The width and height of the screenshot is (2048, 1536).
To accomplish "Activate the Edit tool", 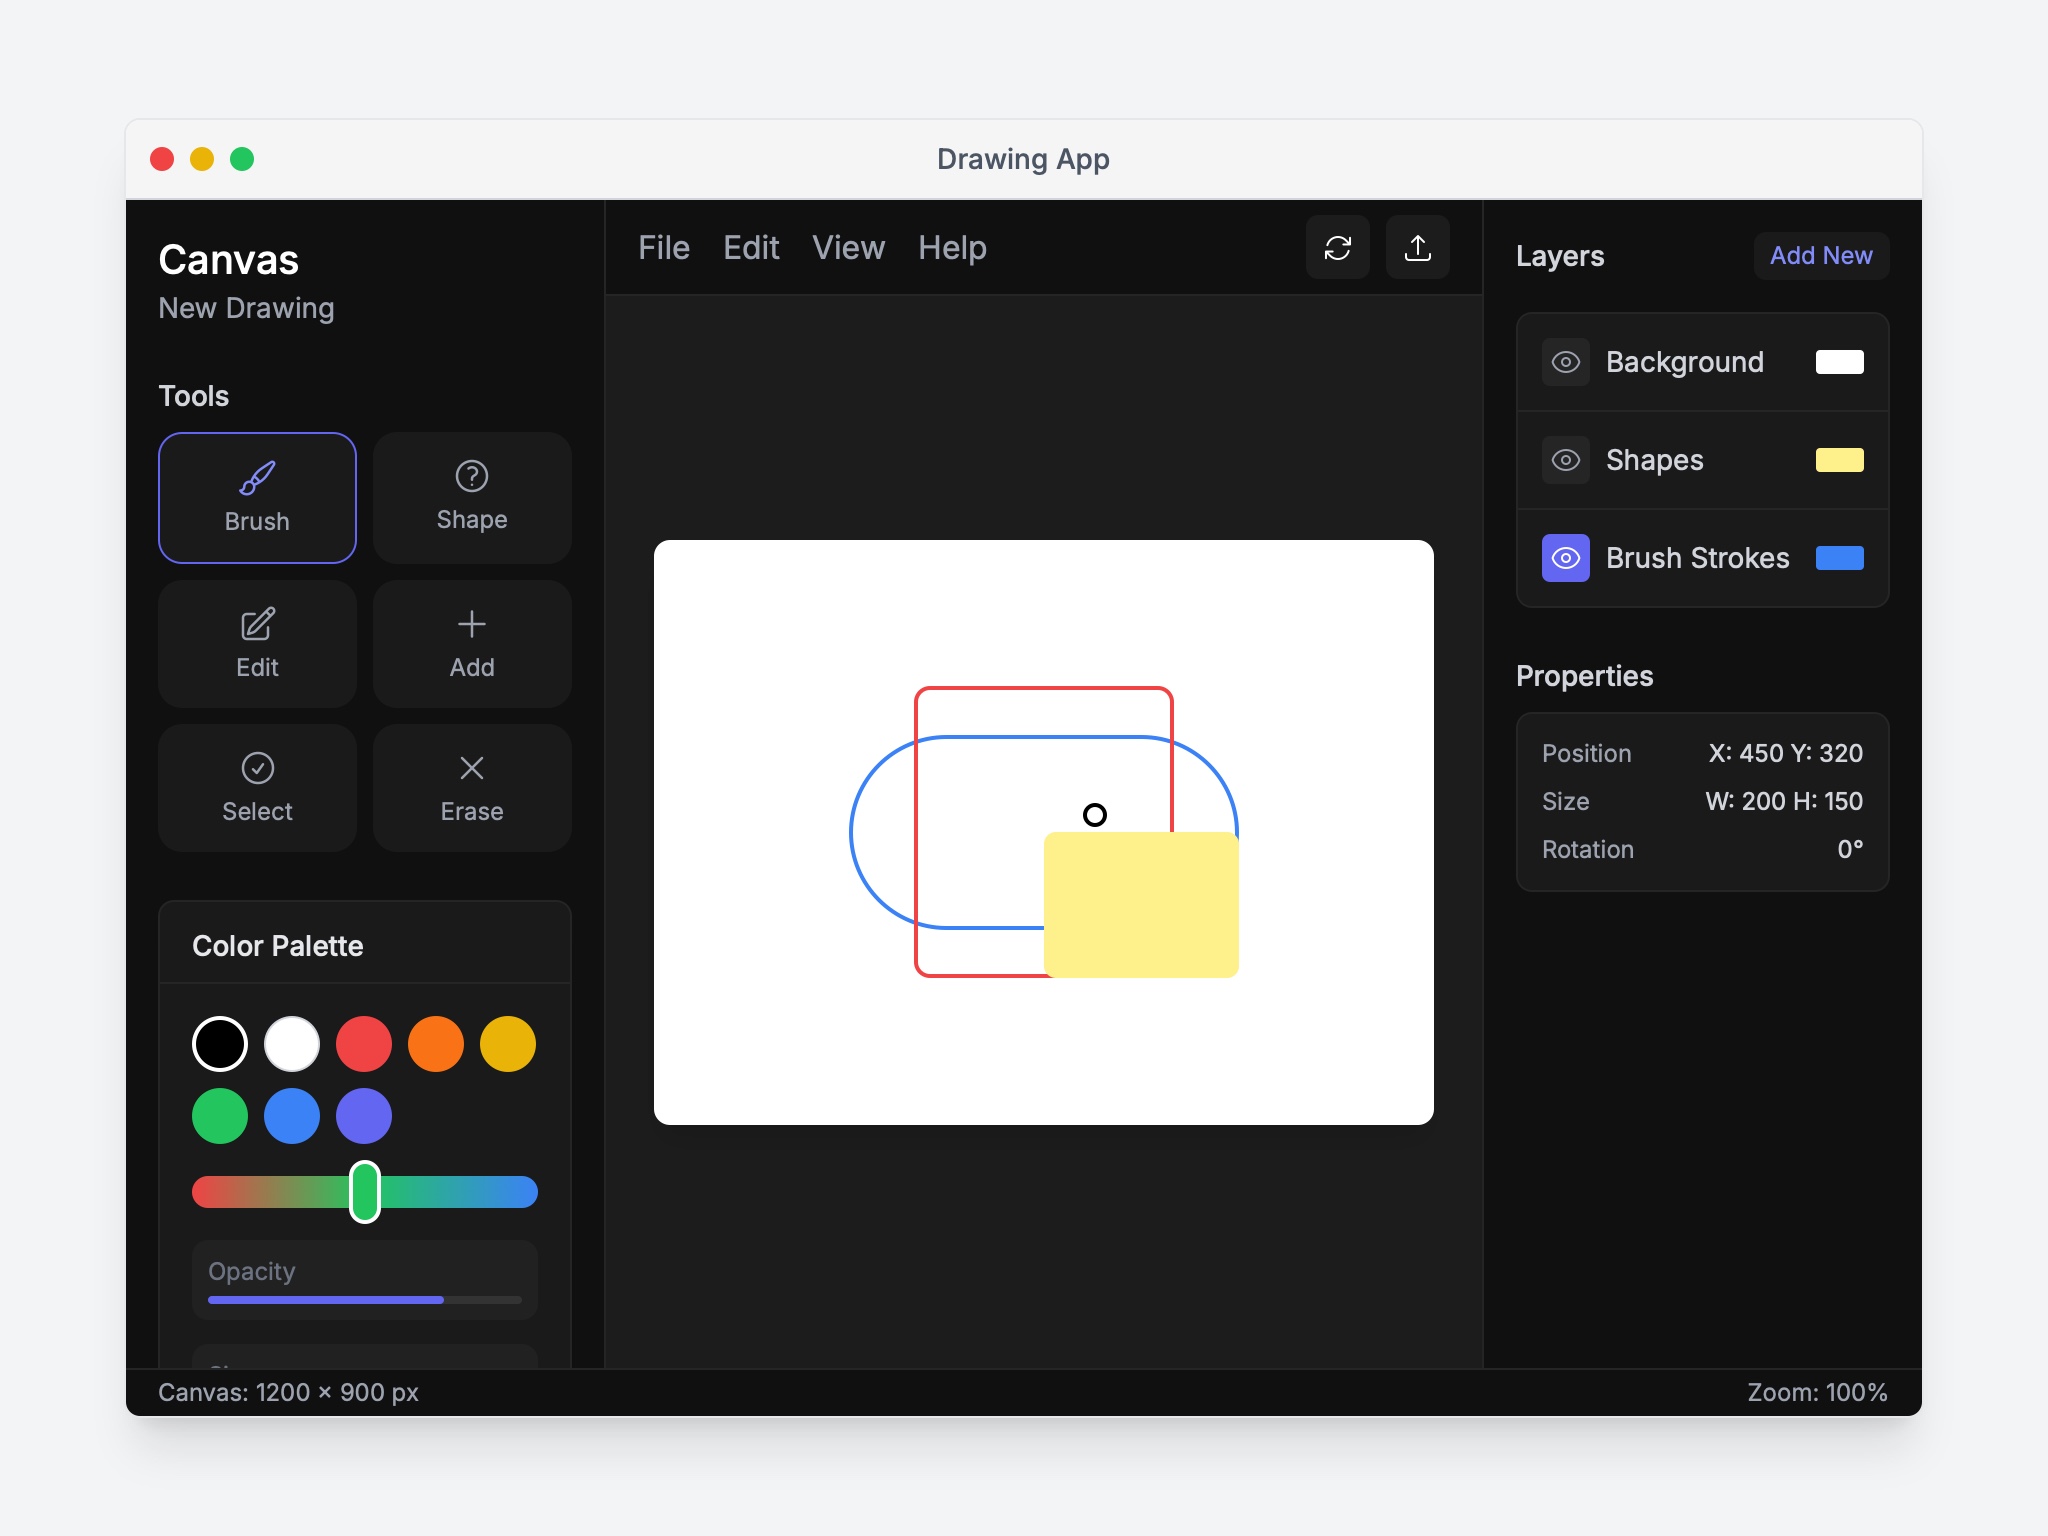I will click(257, 643).
